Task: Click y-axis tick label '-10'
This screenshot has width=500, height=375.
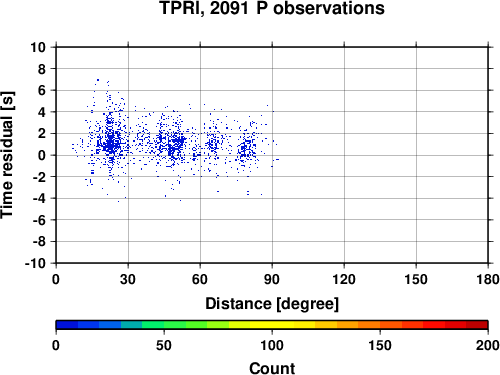Action: [x=35, y=263]
